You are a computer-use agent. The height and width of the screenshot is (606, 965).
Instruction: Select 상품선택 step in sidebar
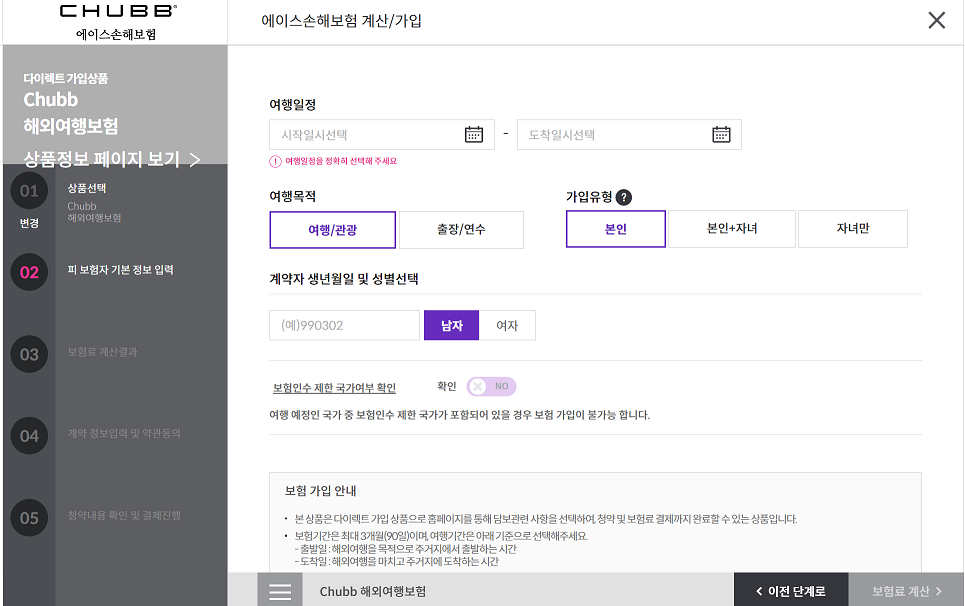tap(87, 188)
